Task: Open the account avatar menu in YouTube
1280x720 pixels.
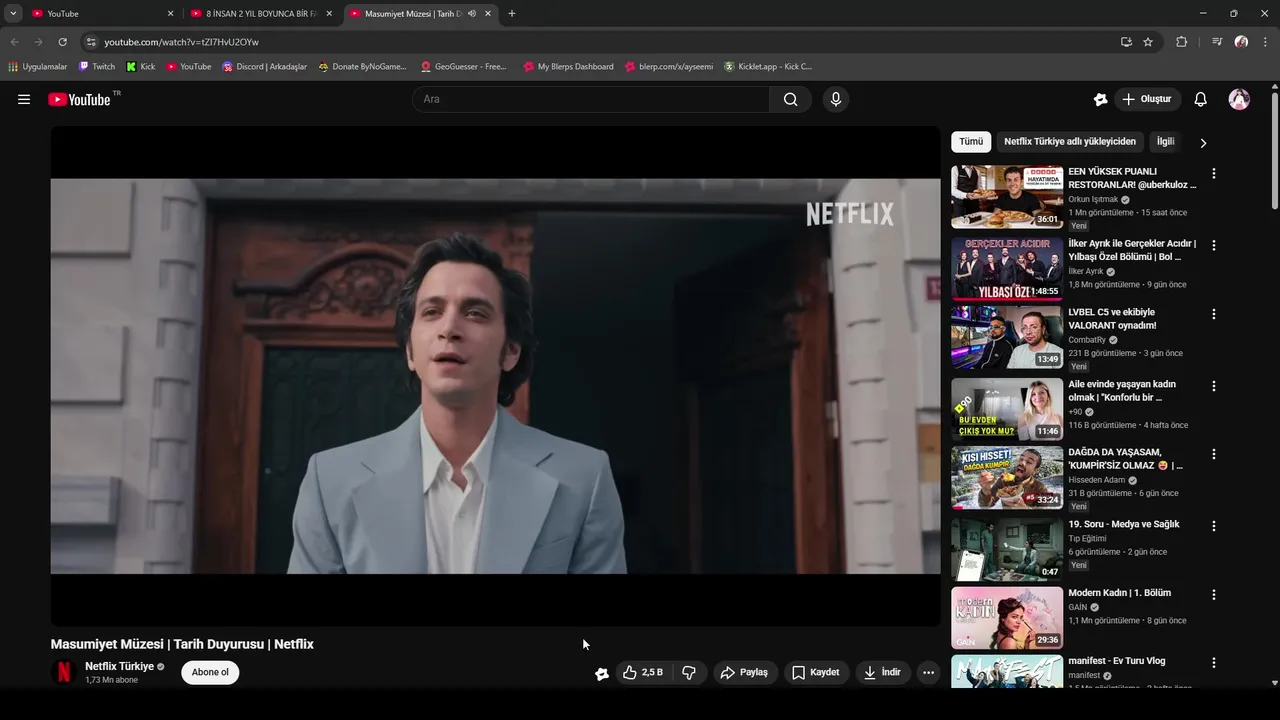Action: 1239,99
